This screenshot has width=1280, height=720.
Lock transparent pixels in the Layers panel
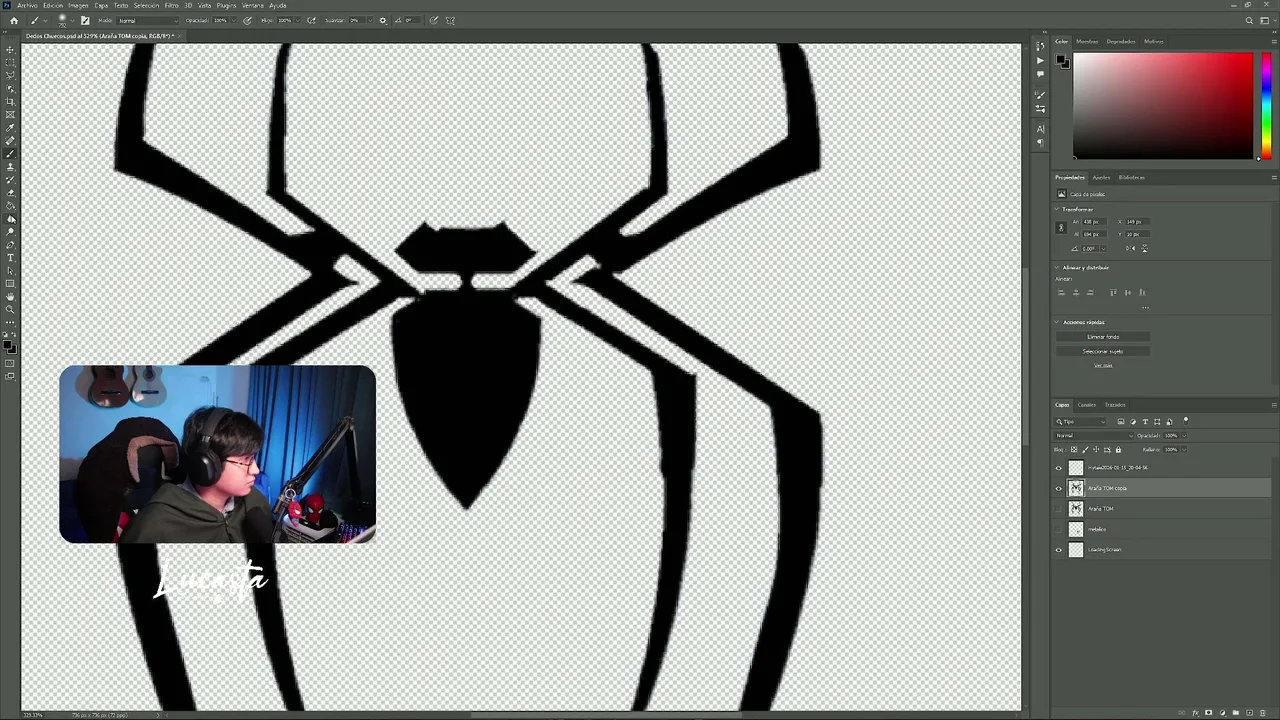[1075, 449]
